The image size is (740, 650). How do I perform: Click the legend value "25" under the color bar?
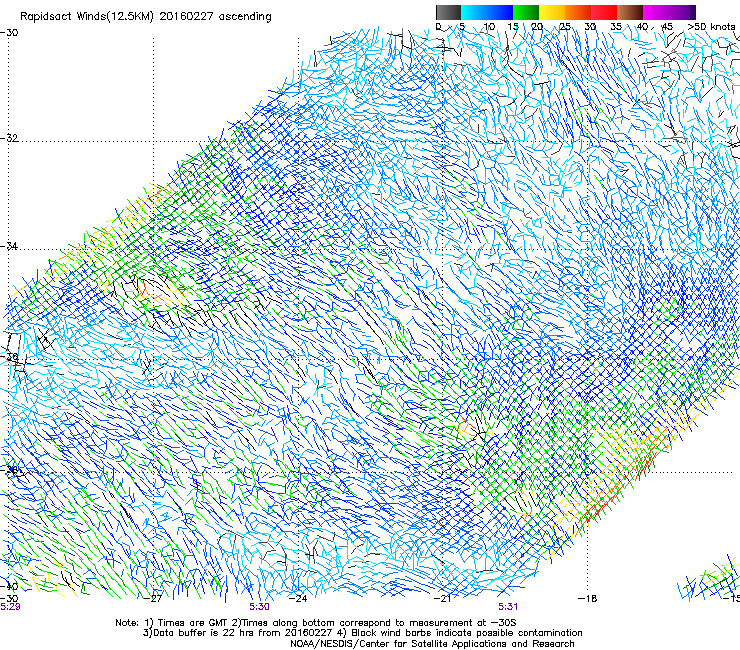pos(564,26)
